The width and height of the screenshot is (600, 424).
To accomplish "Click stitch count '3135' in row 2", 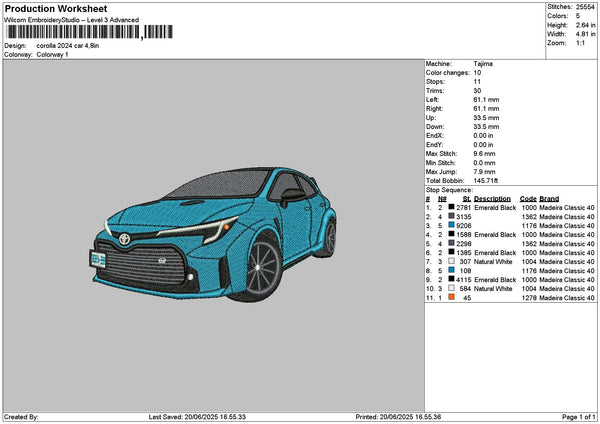I will click(x=463, y=217).
